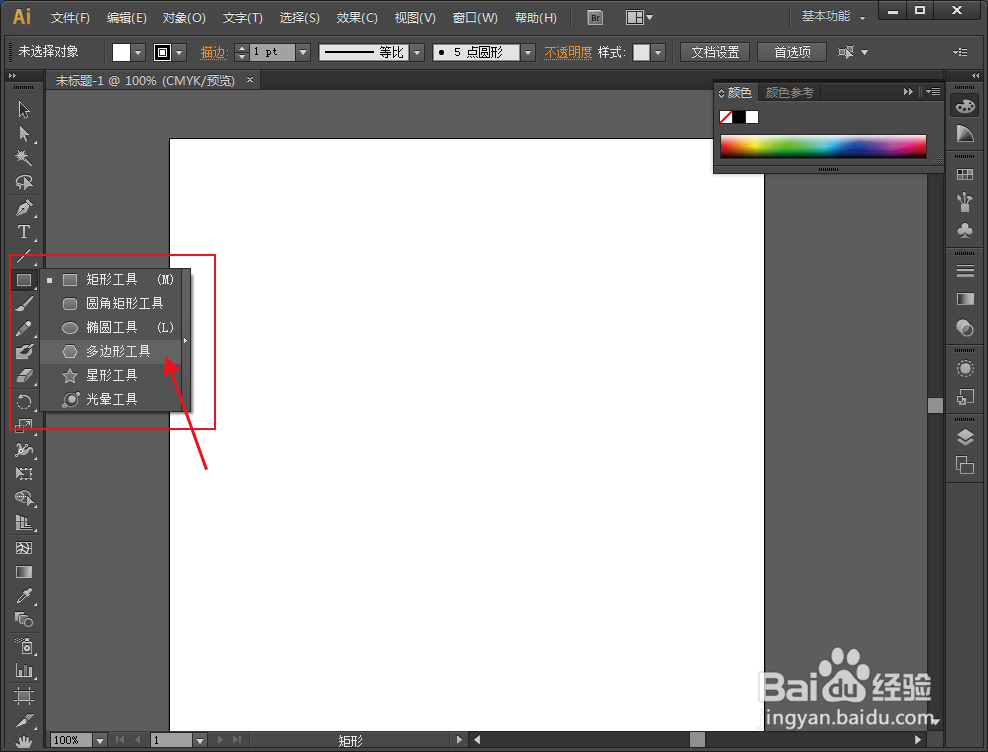Tear off the tool flyout panel

pyautogui.click(x=185, y=340)
